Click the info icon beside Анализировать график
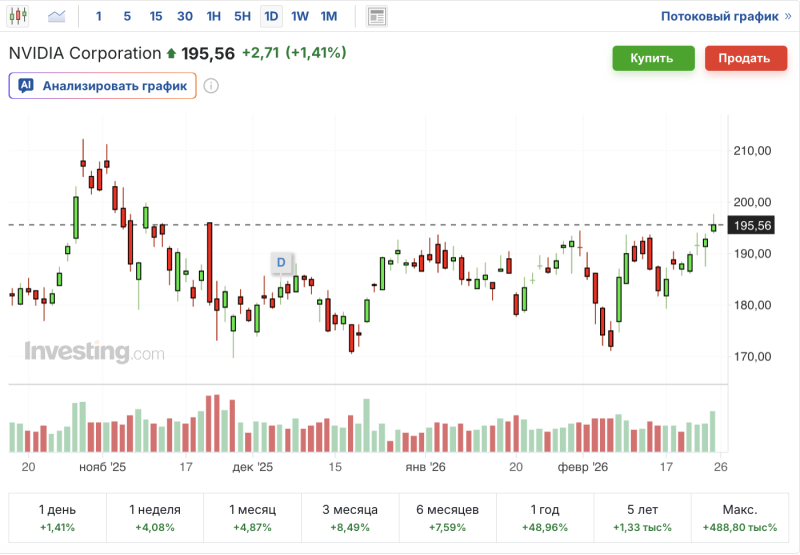This screenshot has width=800, height=555. click(x=211, y=86)
